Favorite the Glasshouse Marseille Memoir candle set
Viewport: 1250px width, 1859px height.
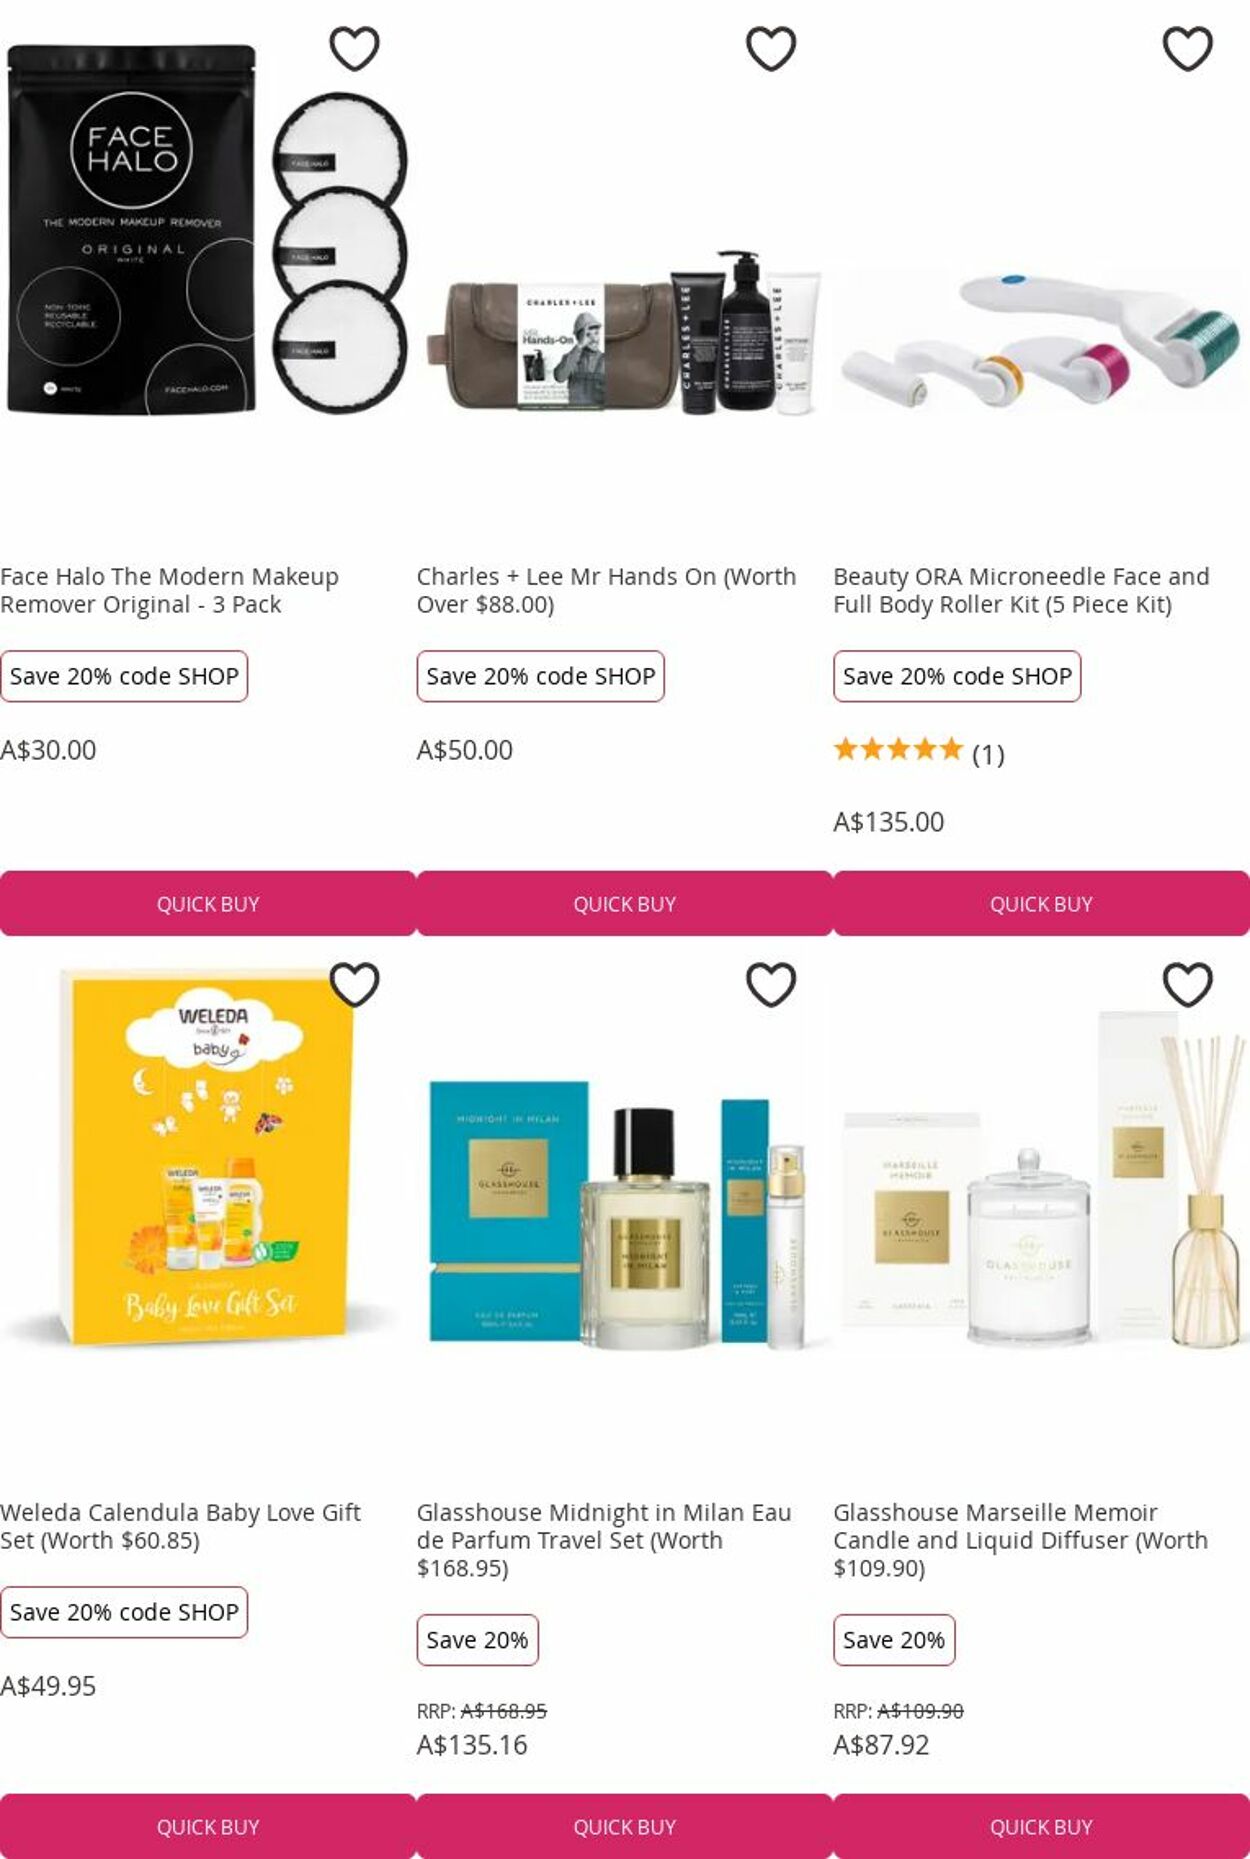coord(1187,984)
